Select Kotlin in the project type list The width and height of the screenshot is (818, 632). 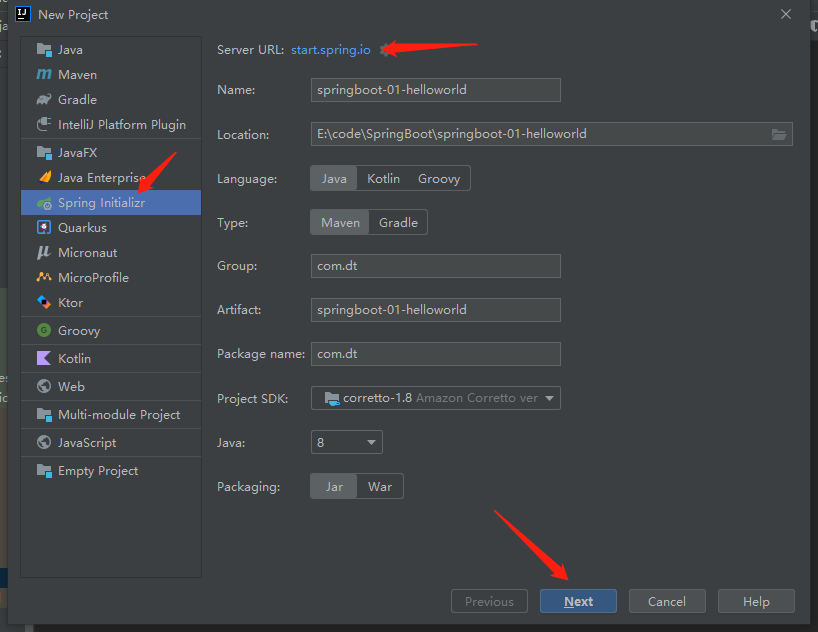pos(111,359)
